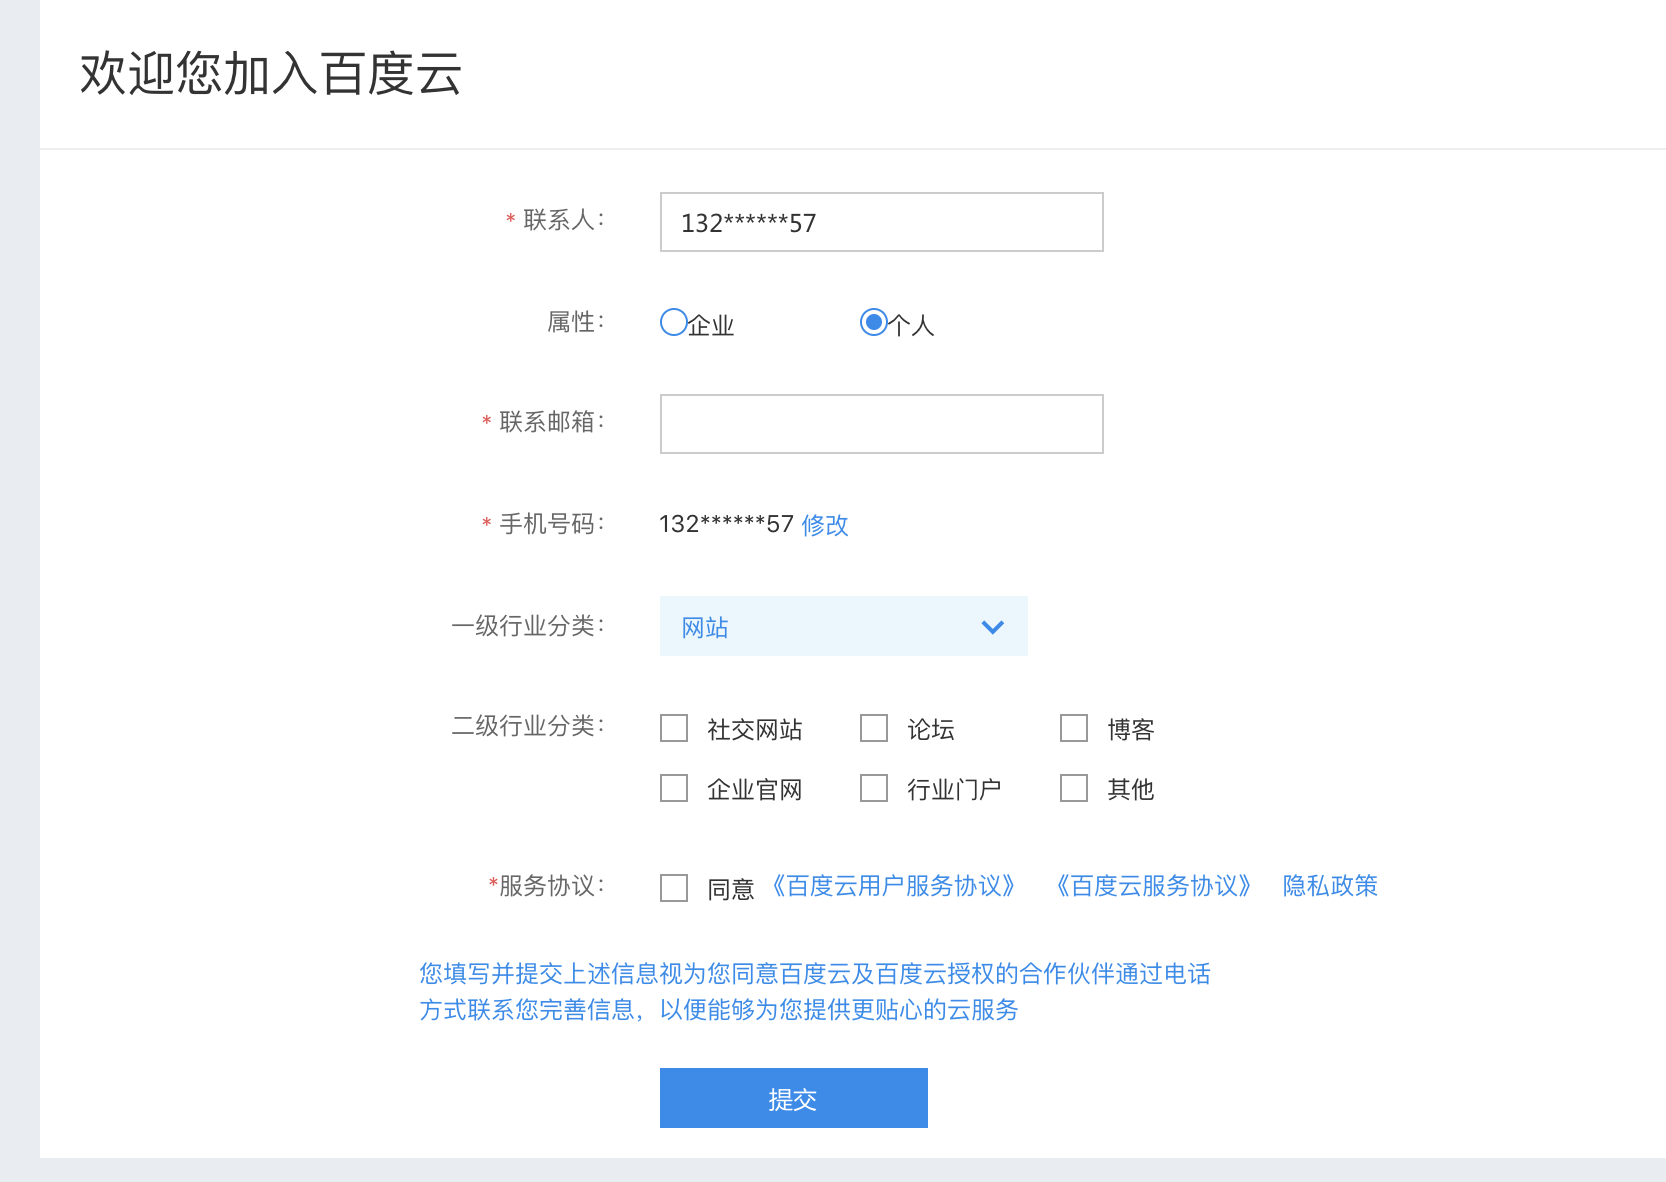This screenshot has width=1666, height=1182.
Task: Open the 《百度云服务协议》 link
Action: coord(1154,886)
